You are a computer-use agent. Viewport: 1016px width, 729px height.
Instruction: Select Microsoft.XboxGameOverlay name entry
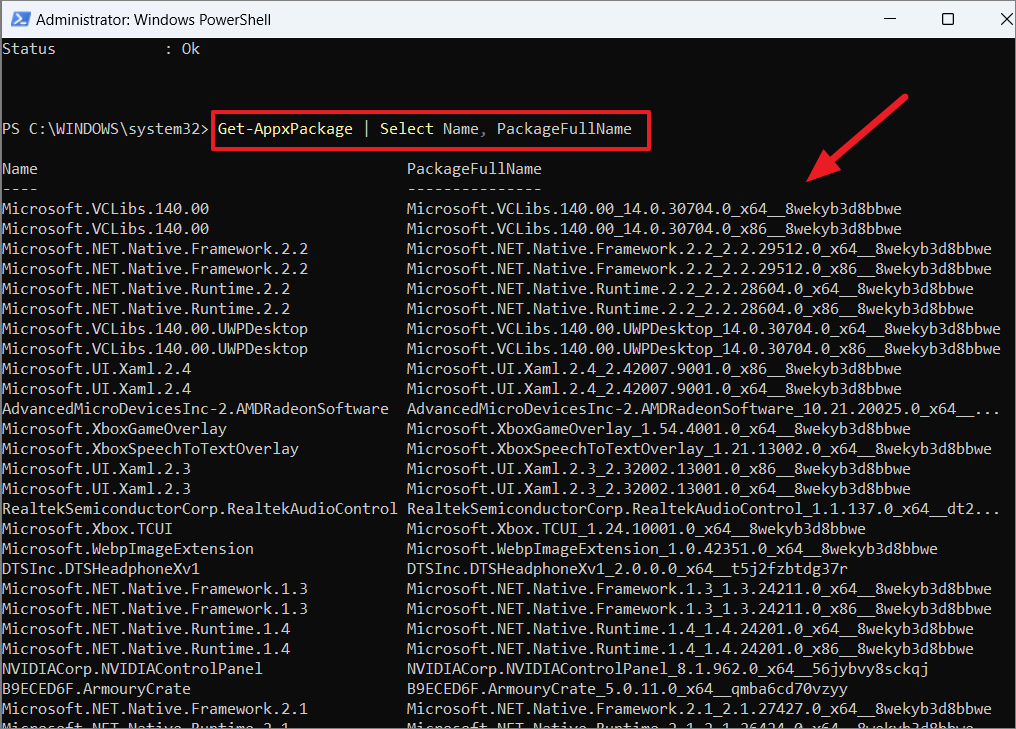pos(114,429)
